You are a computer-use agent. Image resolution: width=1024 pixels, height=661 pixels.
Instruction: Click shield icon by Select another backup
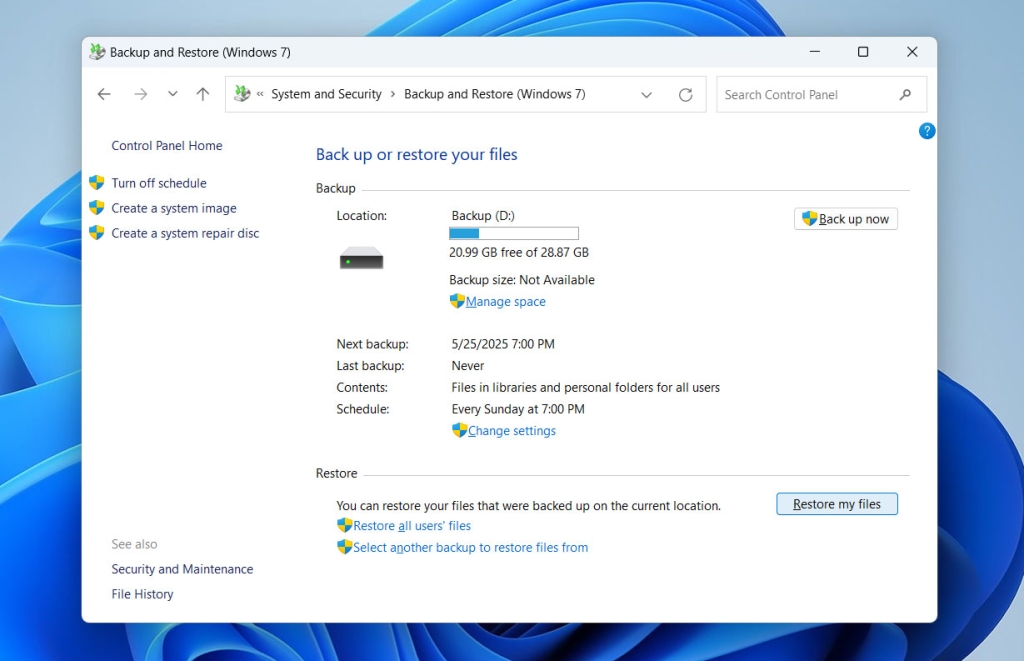pyautogui.click(x=344, y=547)
